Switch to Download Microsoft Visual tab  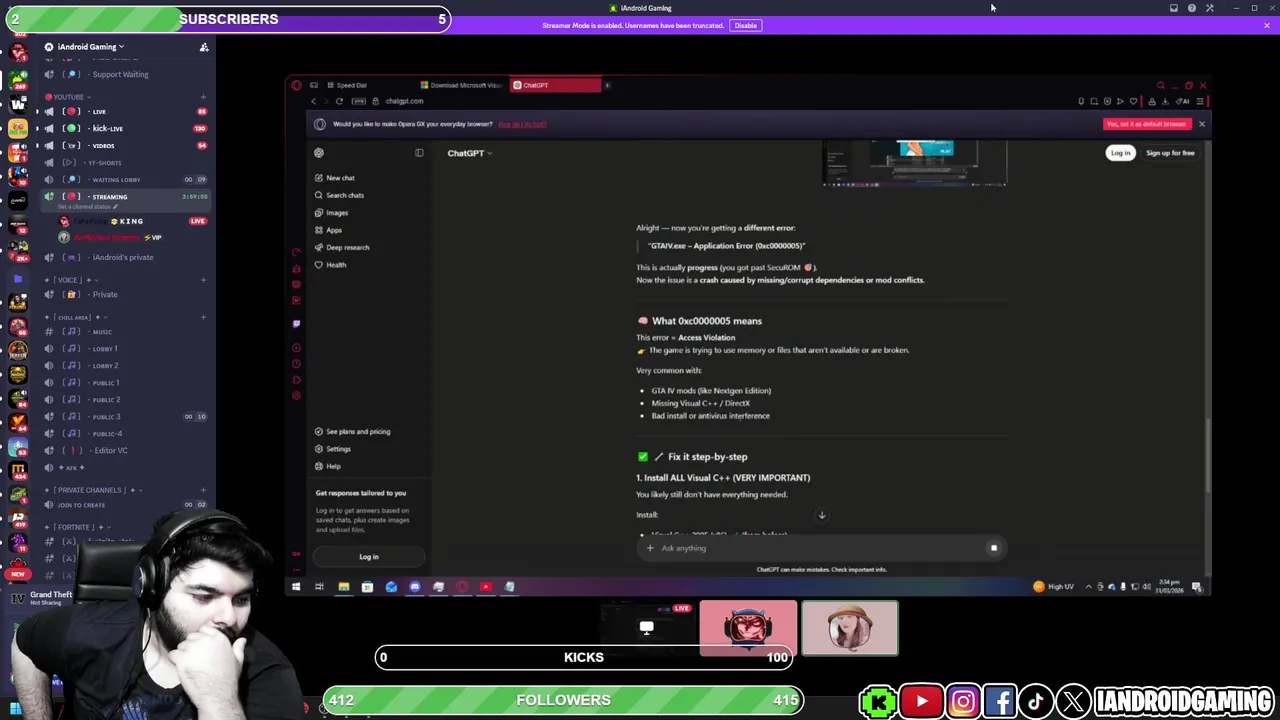(x=461, y=85)
